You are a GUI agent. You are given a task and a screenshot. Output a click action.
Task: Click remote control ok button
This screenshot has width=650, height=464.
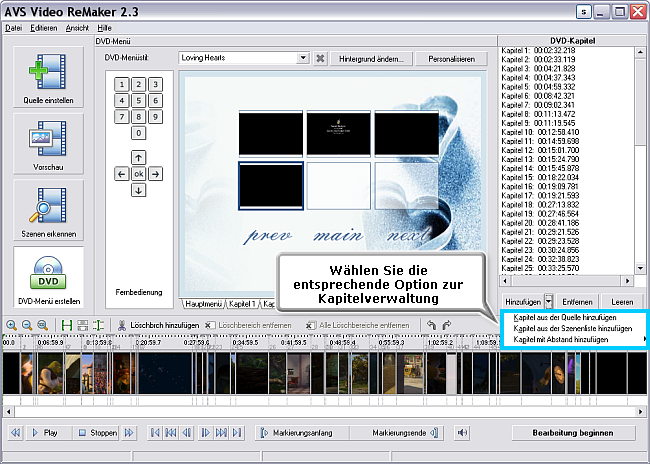(x=138, y=174)
